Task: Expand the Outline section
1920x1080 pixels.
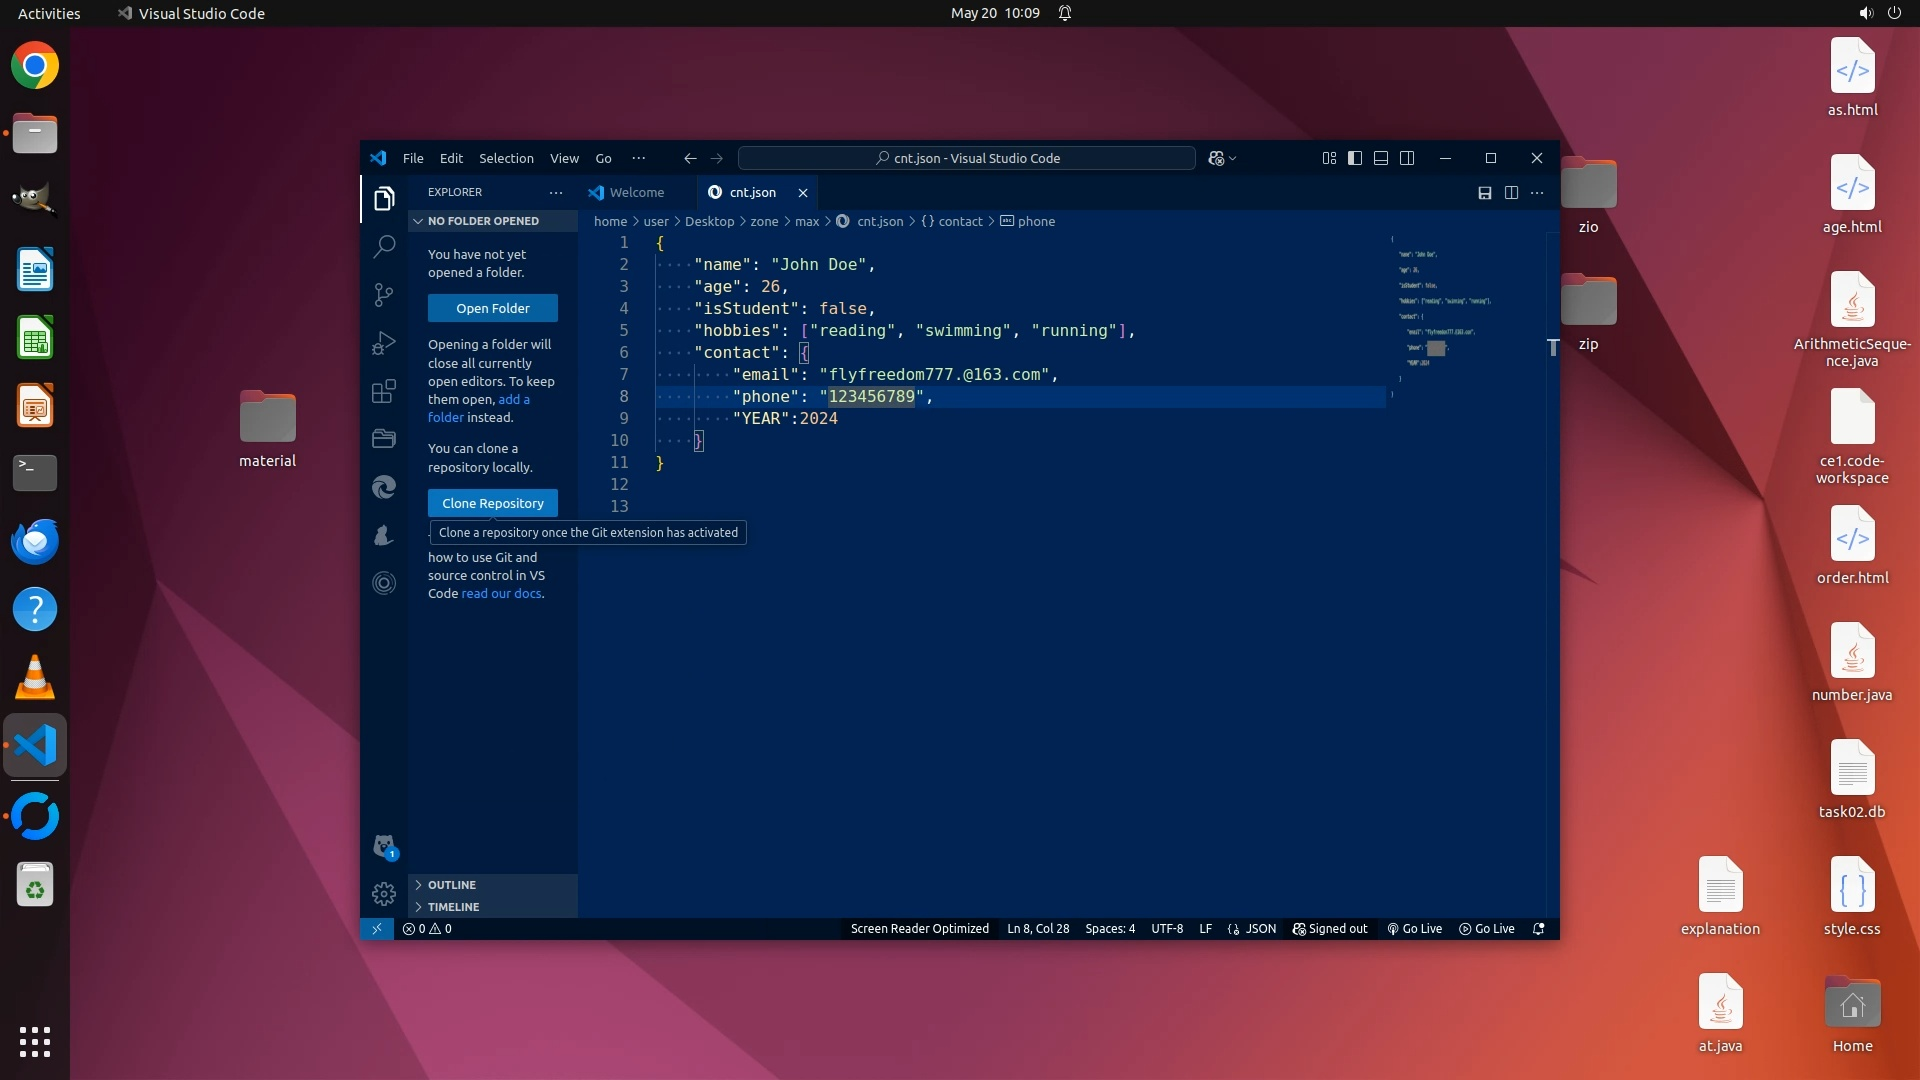Action: point(452,885)
